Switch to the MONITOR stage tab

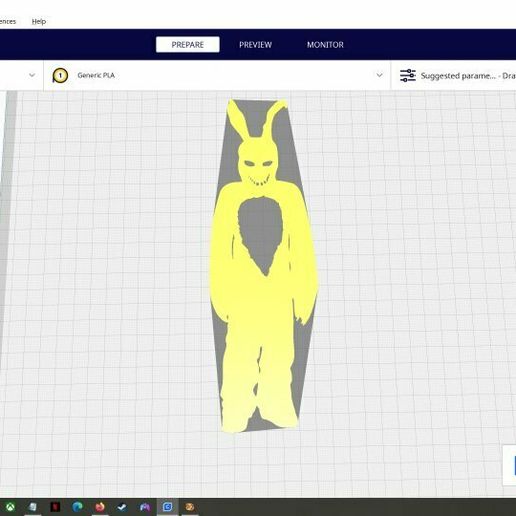[325, 45]
